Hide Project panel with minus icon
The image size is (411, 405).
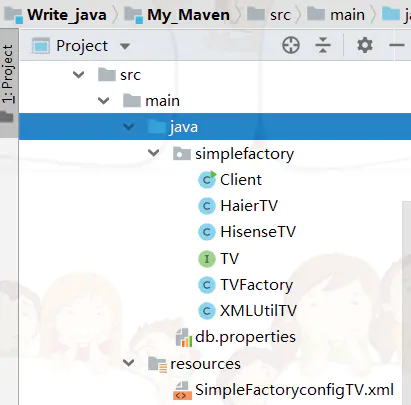(397, 45)
